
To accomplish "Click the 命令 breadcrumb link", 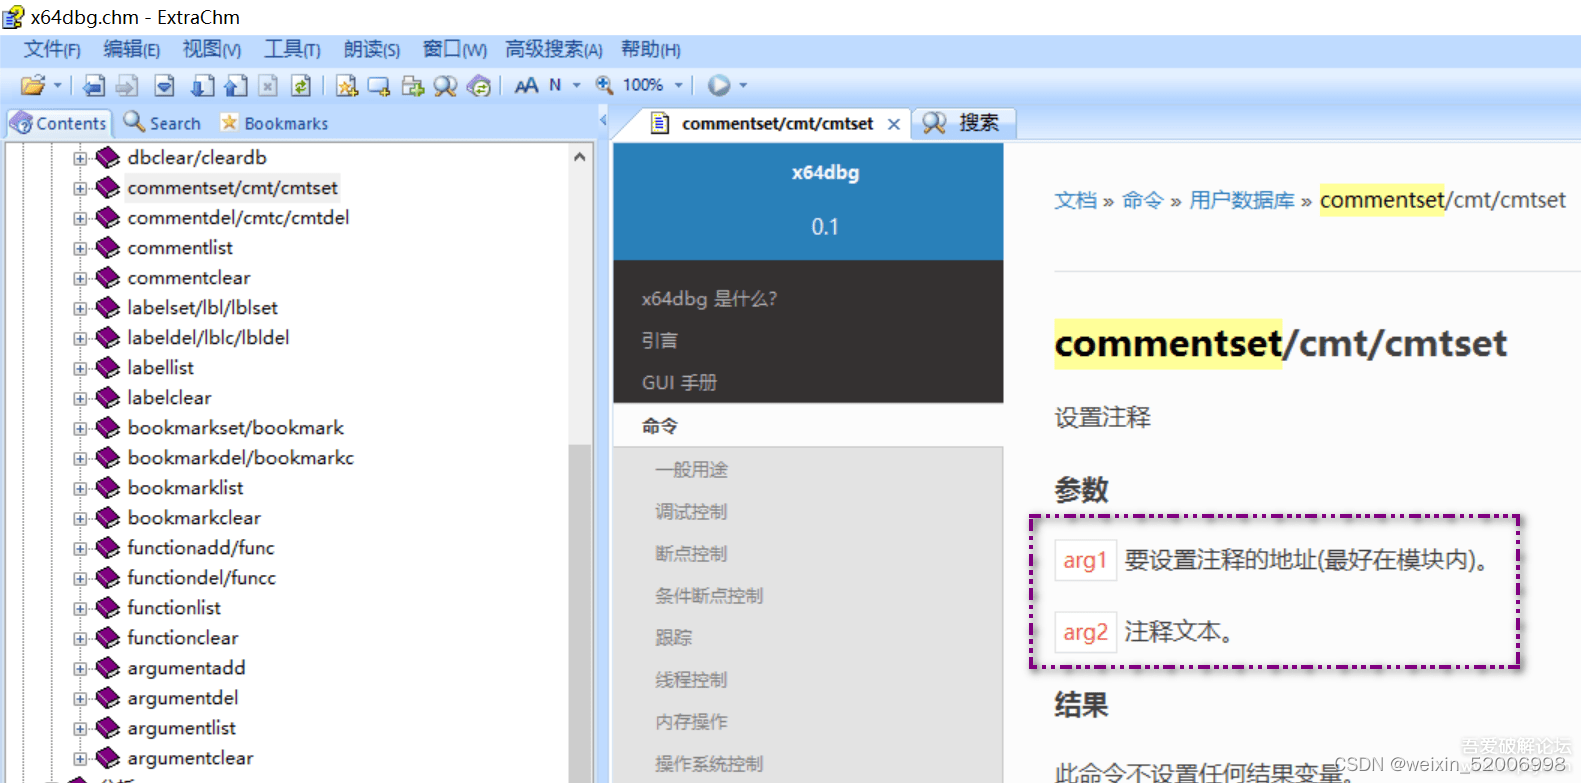I will pos(1143,200).
